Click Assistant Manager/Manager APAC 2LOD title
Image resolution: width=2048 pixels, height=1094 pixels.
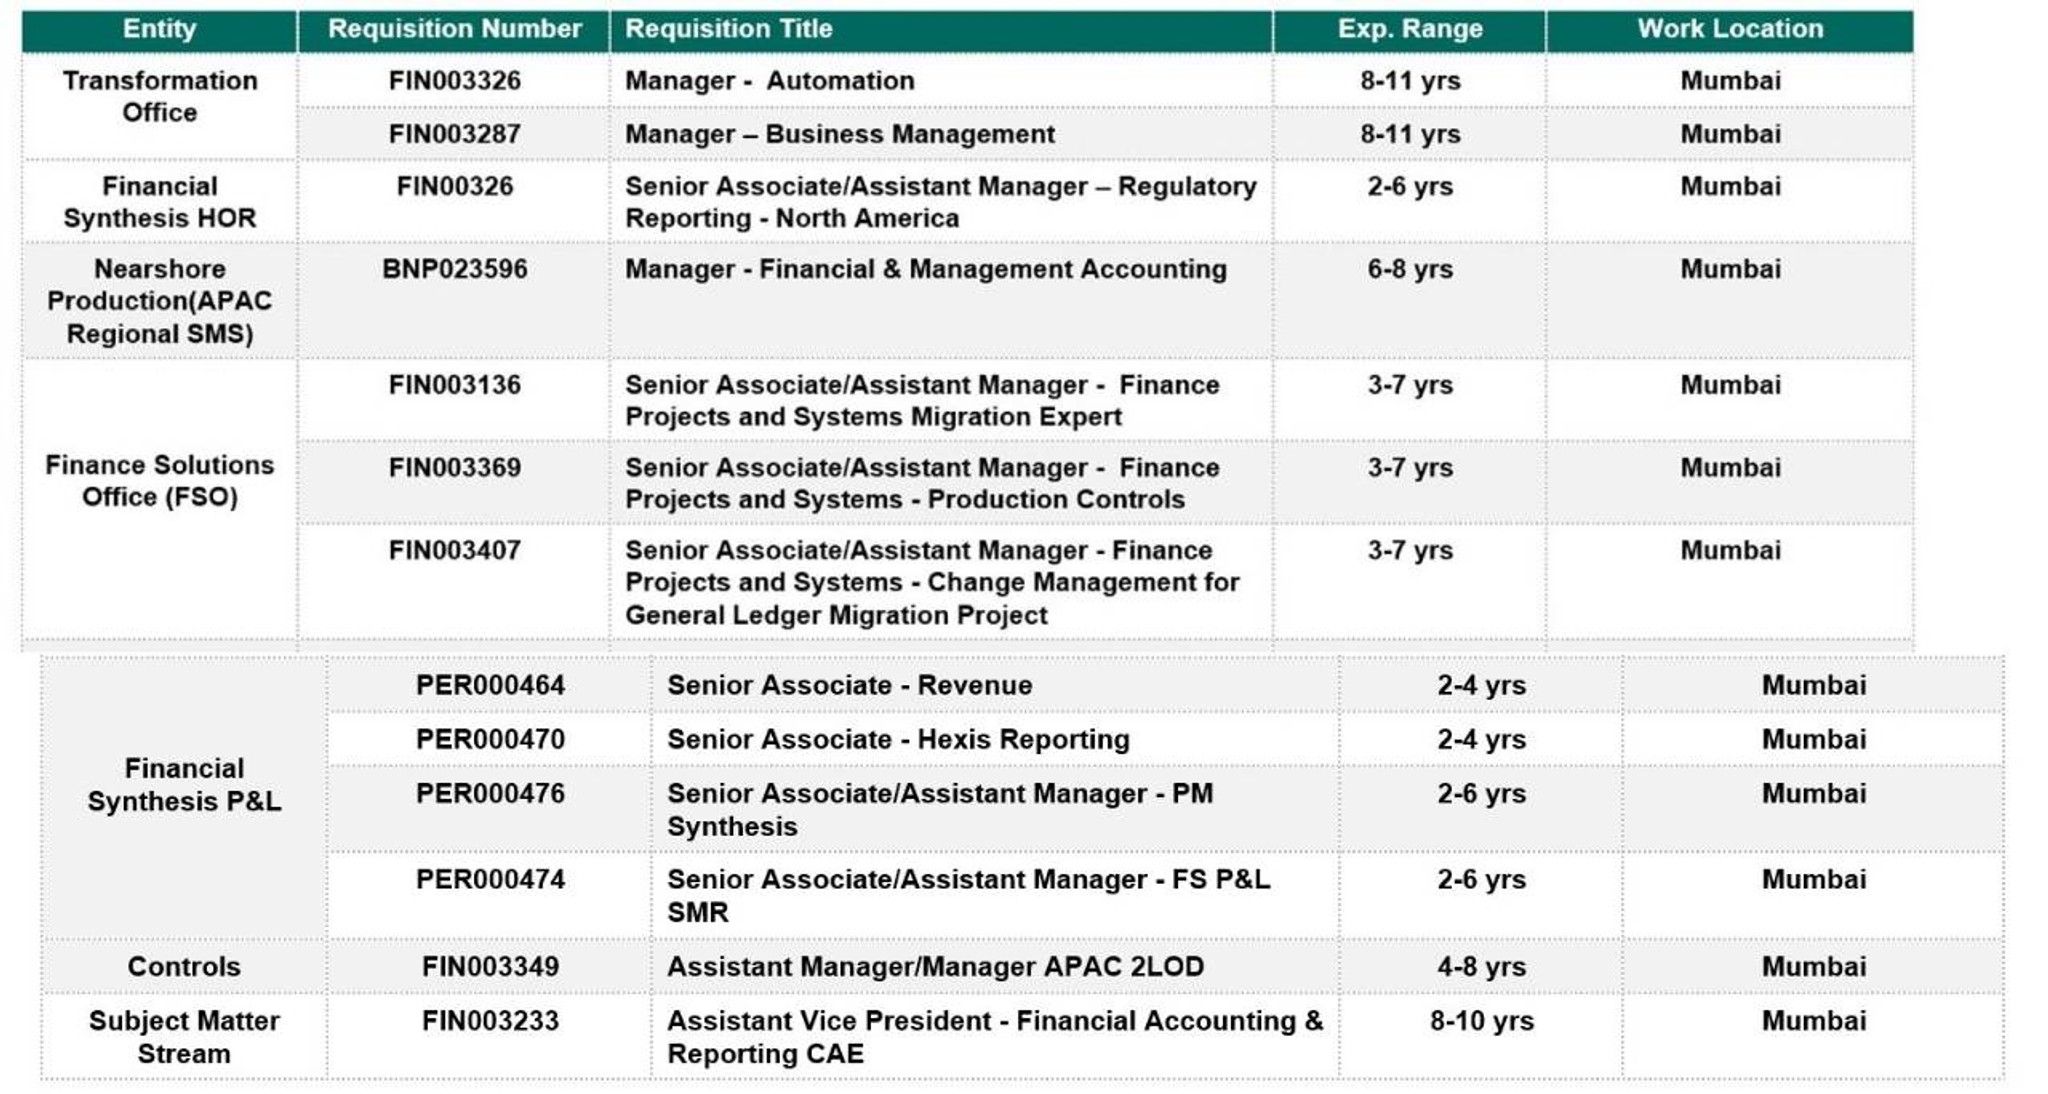point(935,967)
